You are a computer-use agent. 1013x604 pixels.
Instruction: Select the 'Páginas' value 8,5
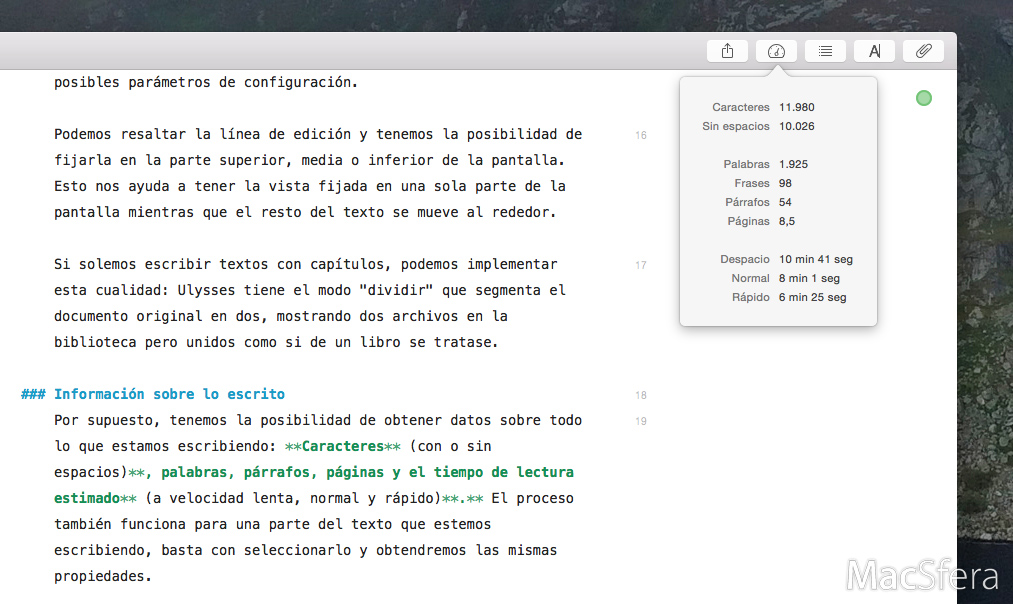787,221
